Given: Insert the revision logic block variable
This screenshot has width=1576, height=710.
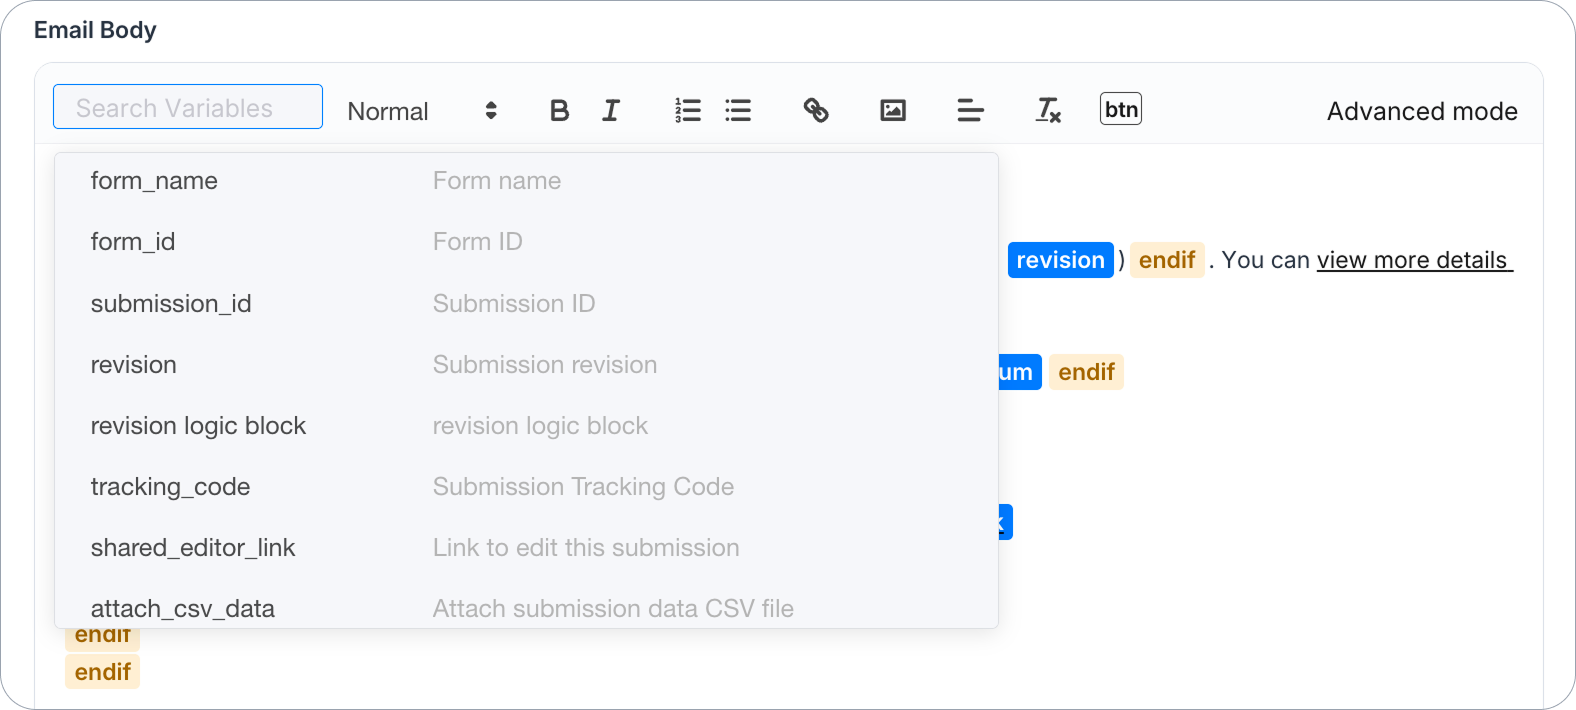Looking at the screenshot, I should 526,426.
